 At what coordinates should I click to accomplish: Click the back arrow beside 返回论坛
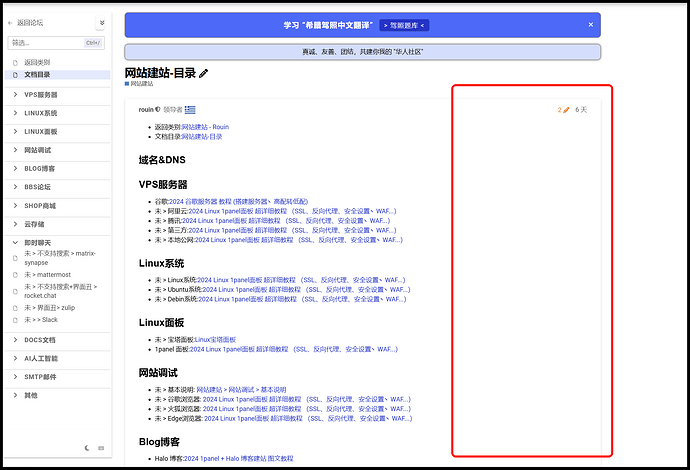click(x=10, y=23)
